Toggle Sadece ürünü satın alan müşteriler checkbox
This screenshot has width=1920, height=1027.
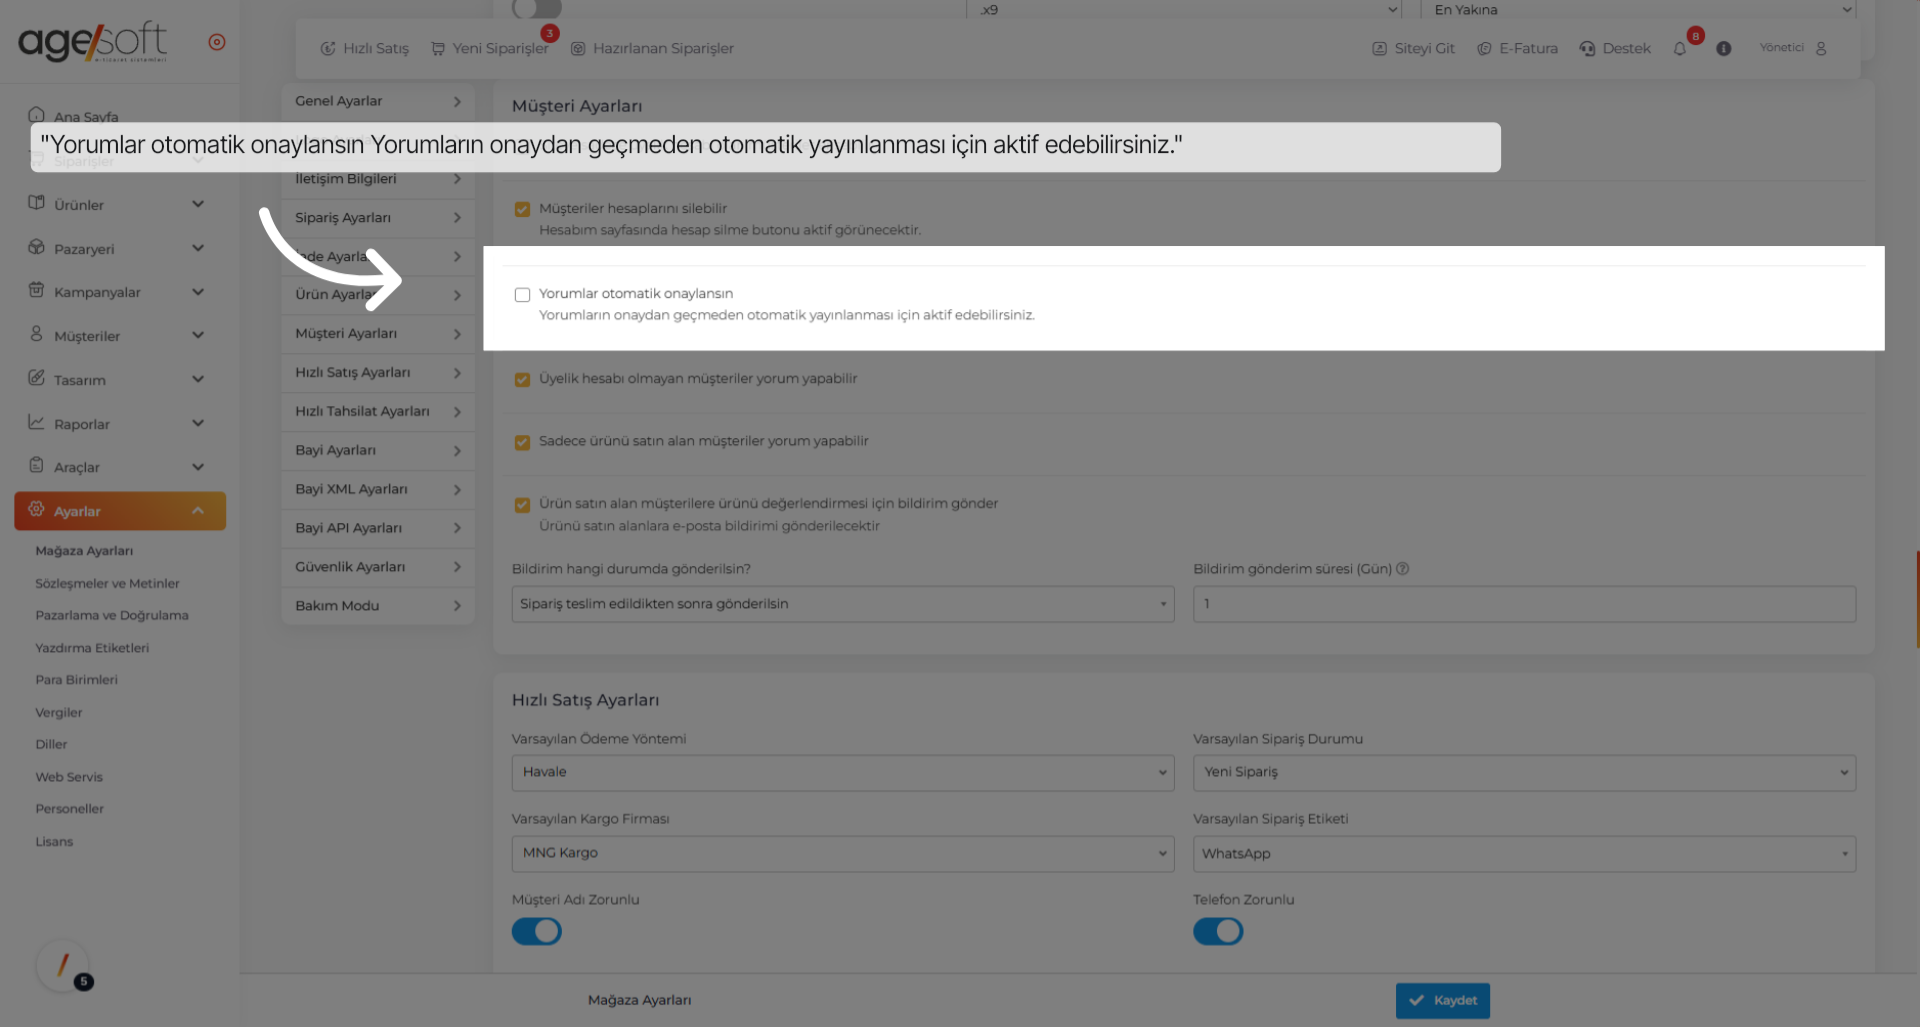(x=522, y=442)
